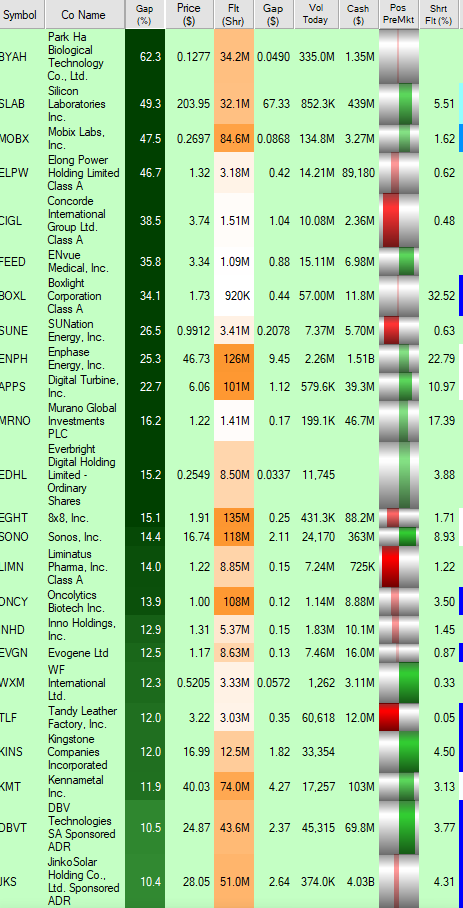Click TLF red premarket position bar

(389, 718)
